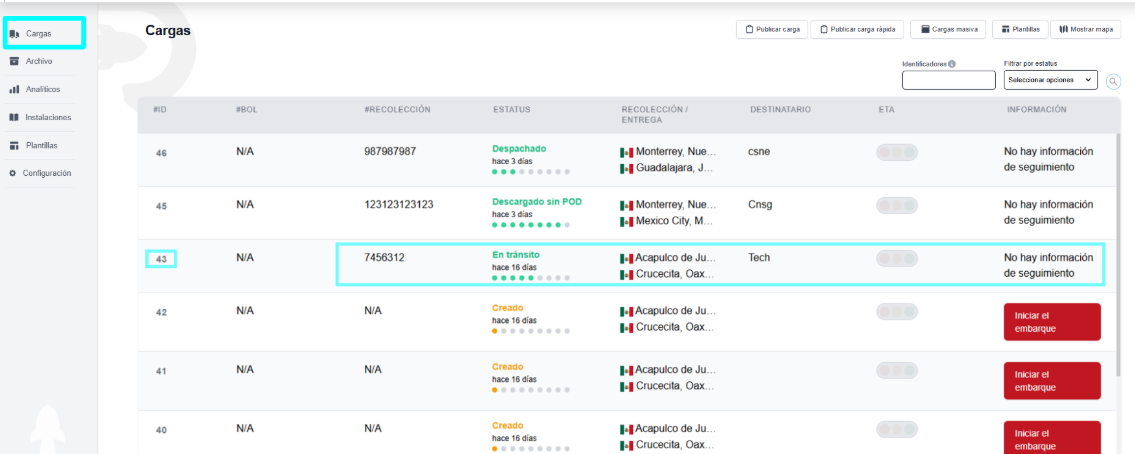The width and height of the screenshot is (1135, 454).
Task: Click the Archivo box icon in sidebar
Action: coord(14,61)
